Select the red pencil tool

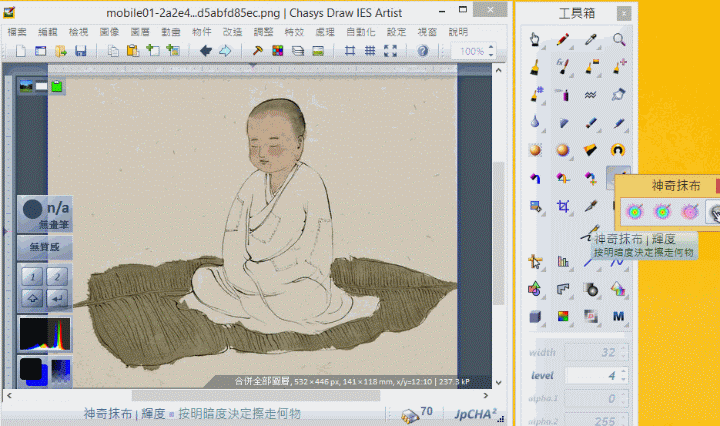coord(563,39)
